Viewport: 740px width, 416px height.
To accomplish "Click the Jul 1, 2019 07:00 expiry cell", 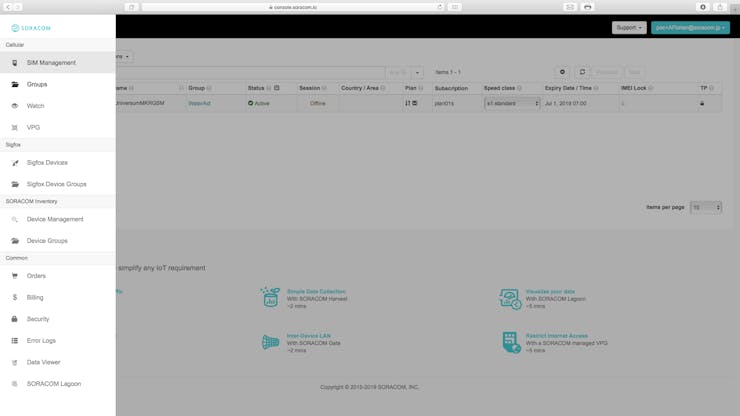I will [x=566, y=103].
